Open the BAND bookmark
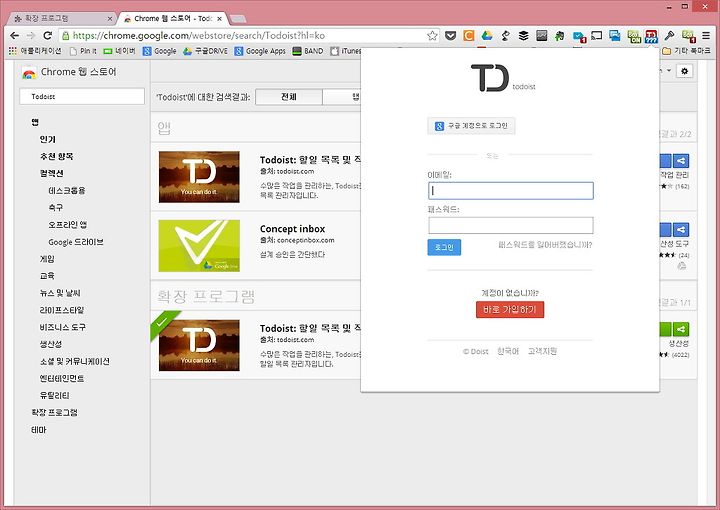The height and width of the screenshot is (510, 720). 308,51
